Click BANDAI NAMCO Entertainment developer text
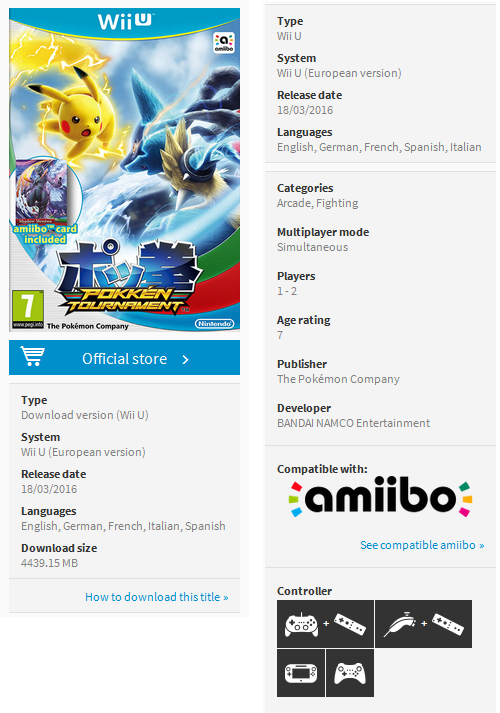This screenshot has height=713, width=500. [354, 423]
